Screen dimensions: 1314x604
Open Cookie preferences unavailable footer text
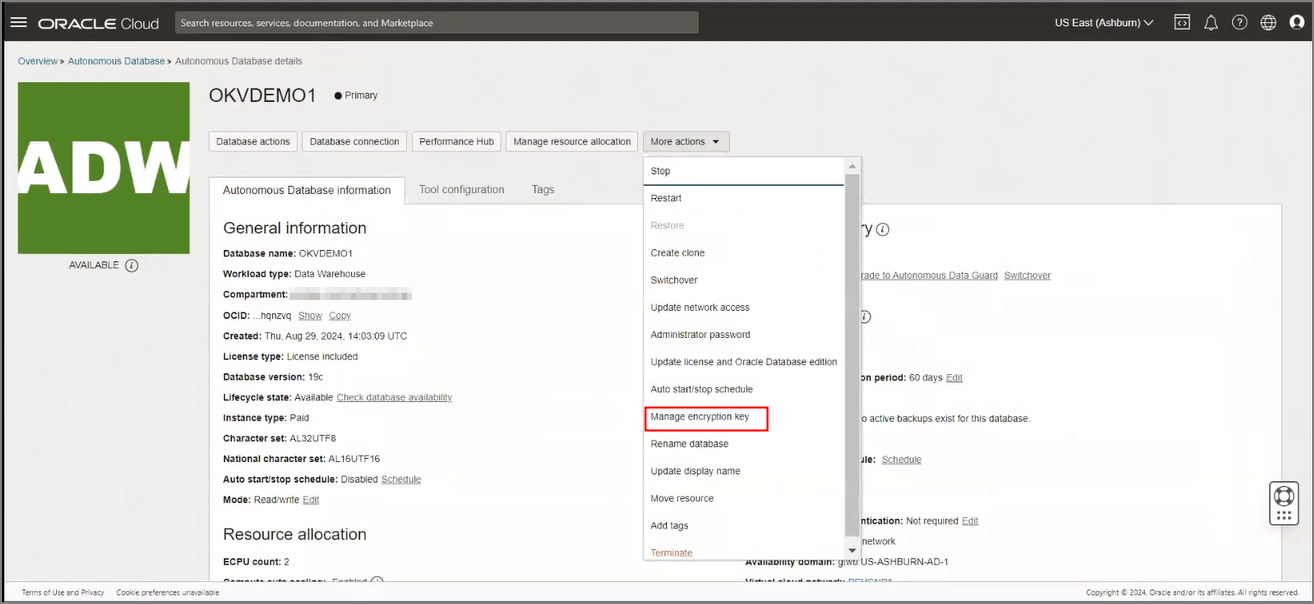pyautogui.click(x=168, y=592)
